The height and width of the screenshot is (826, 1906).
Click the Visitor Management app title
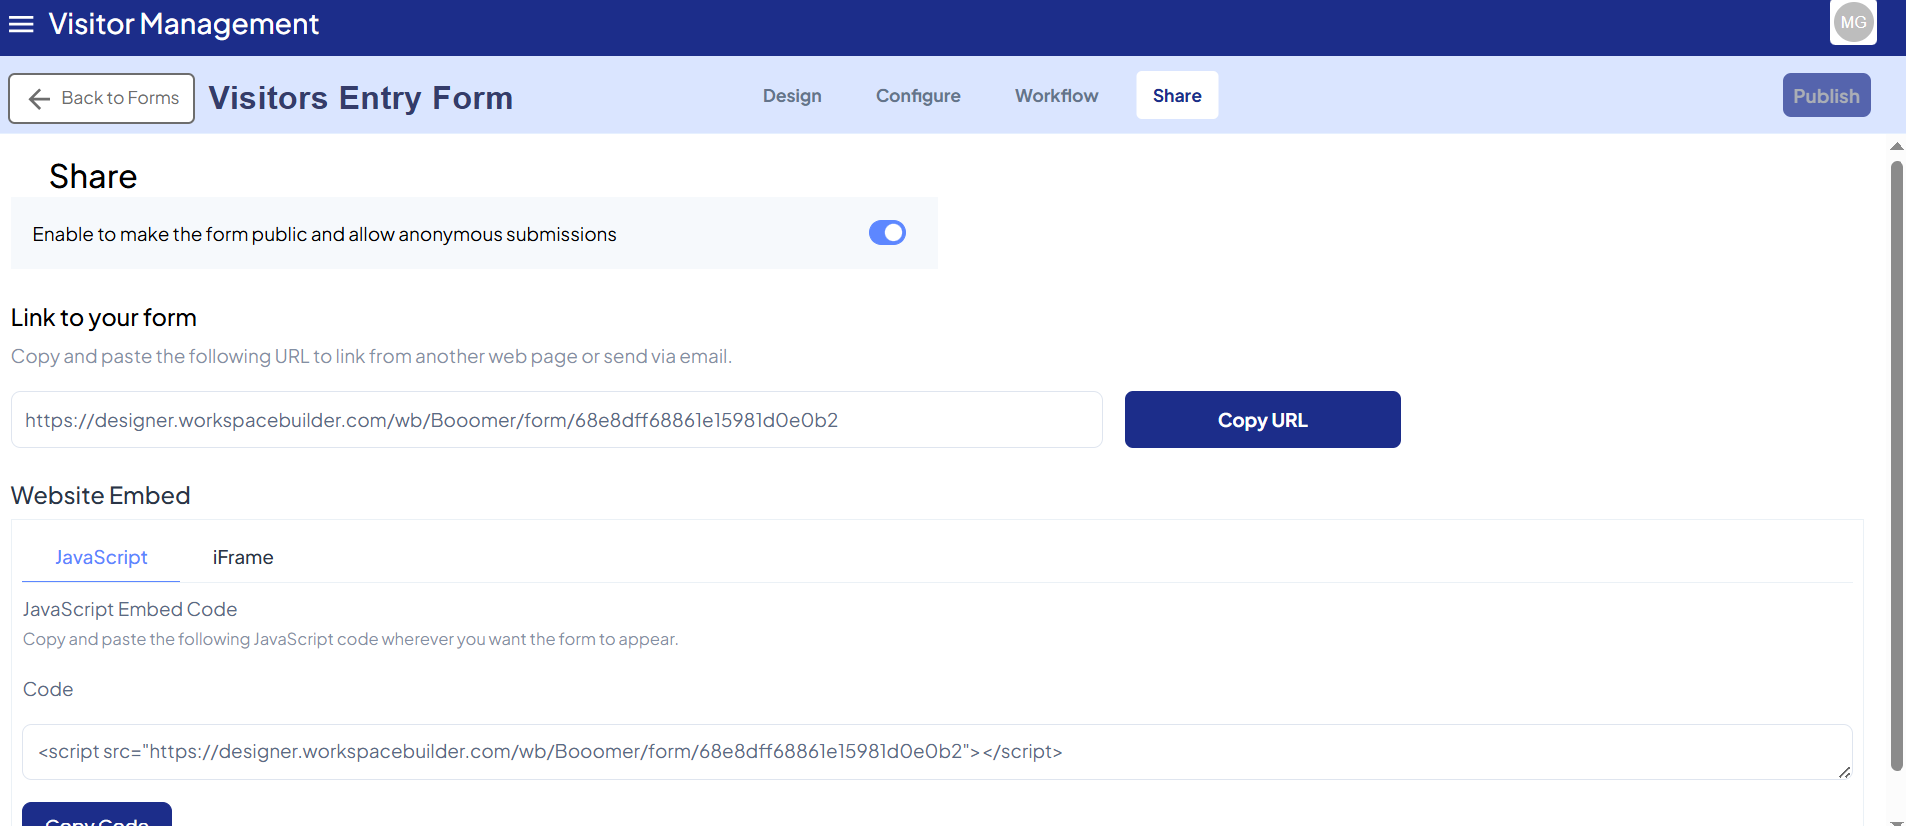click(184, 24)
